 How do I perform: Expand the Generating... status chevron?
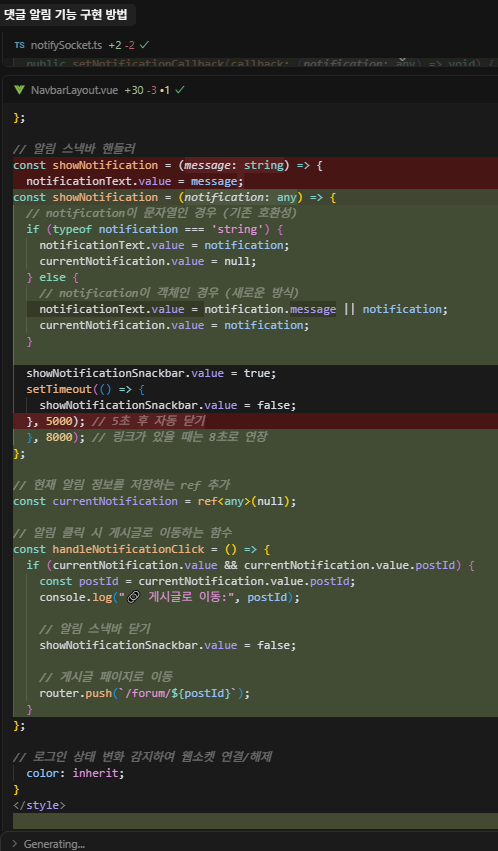(15, 844)
